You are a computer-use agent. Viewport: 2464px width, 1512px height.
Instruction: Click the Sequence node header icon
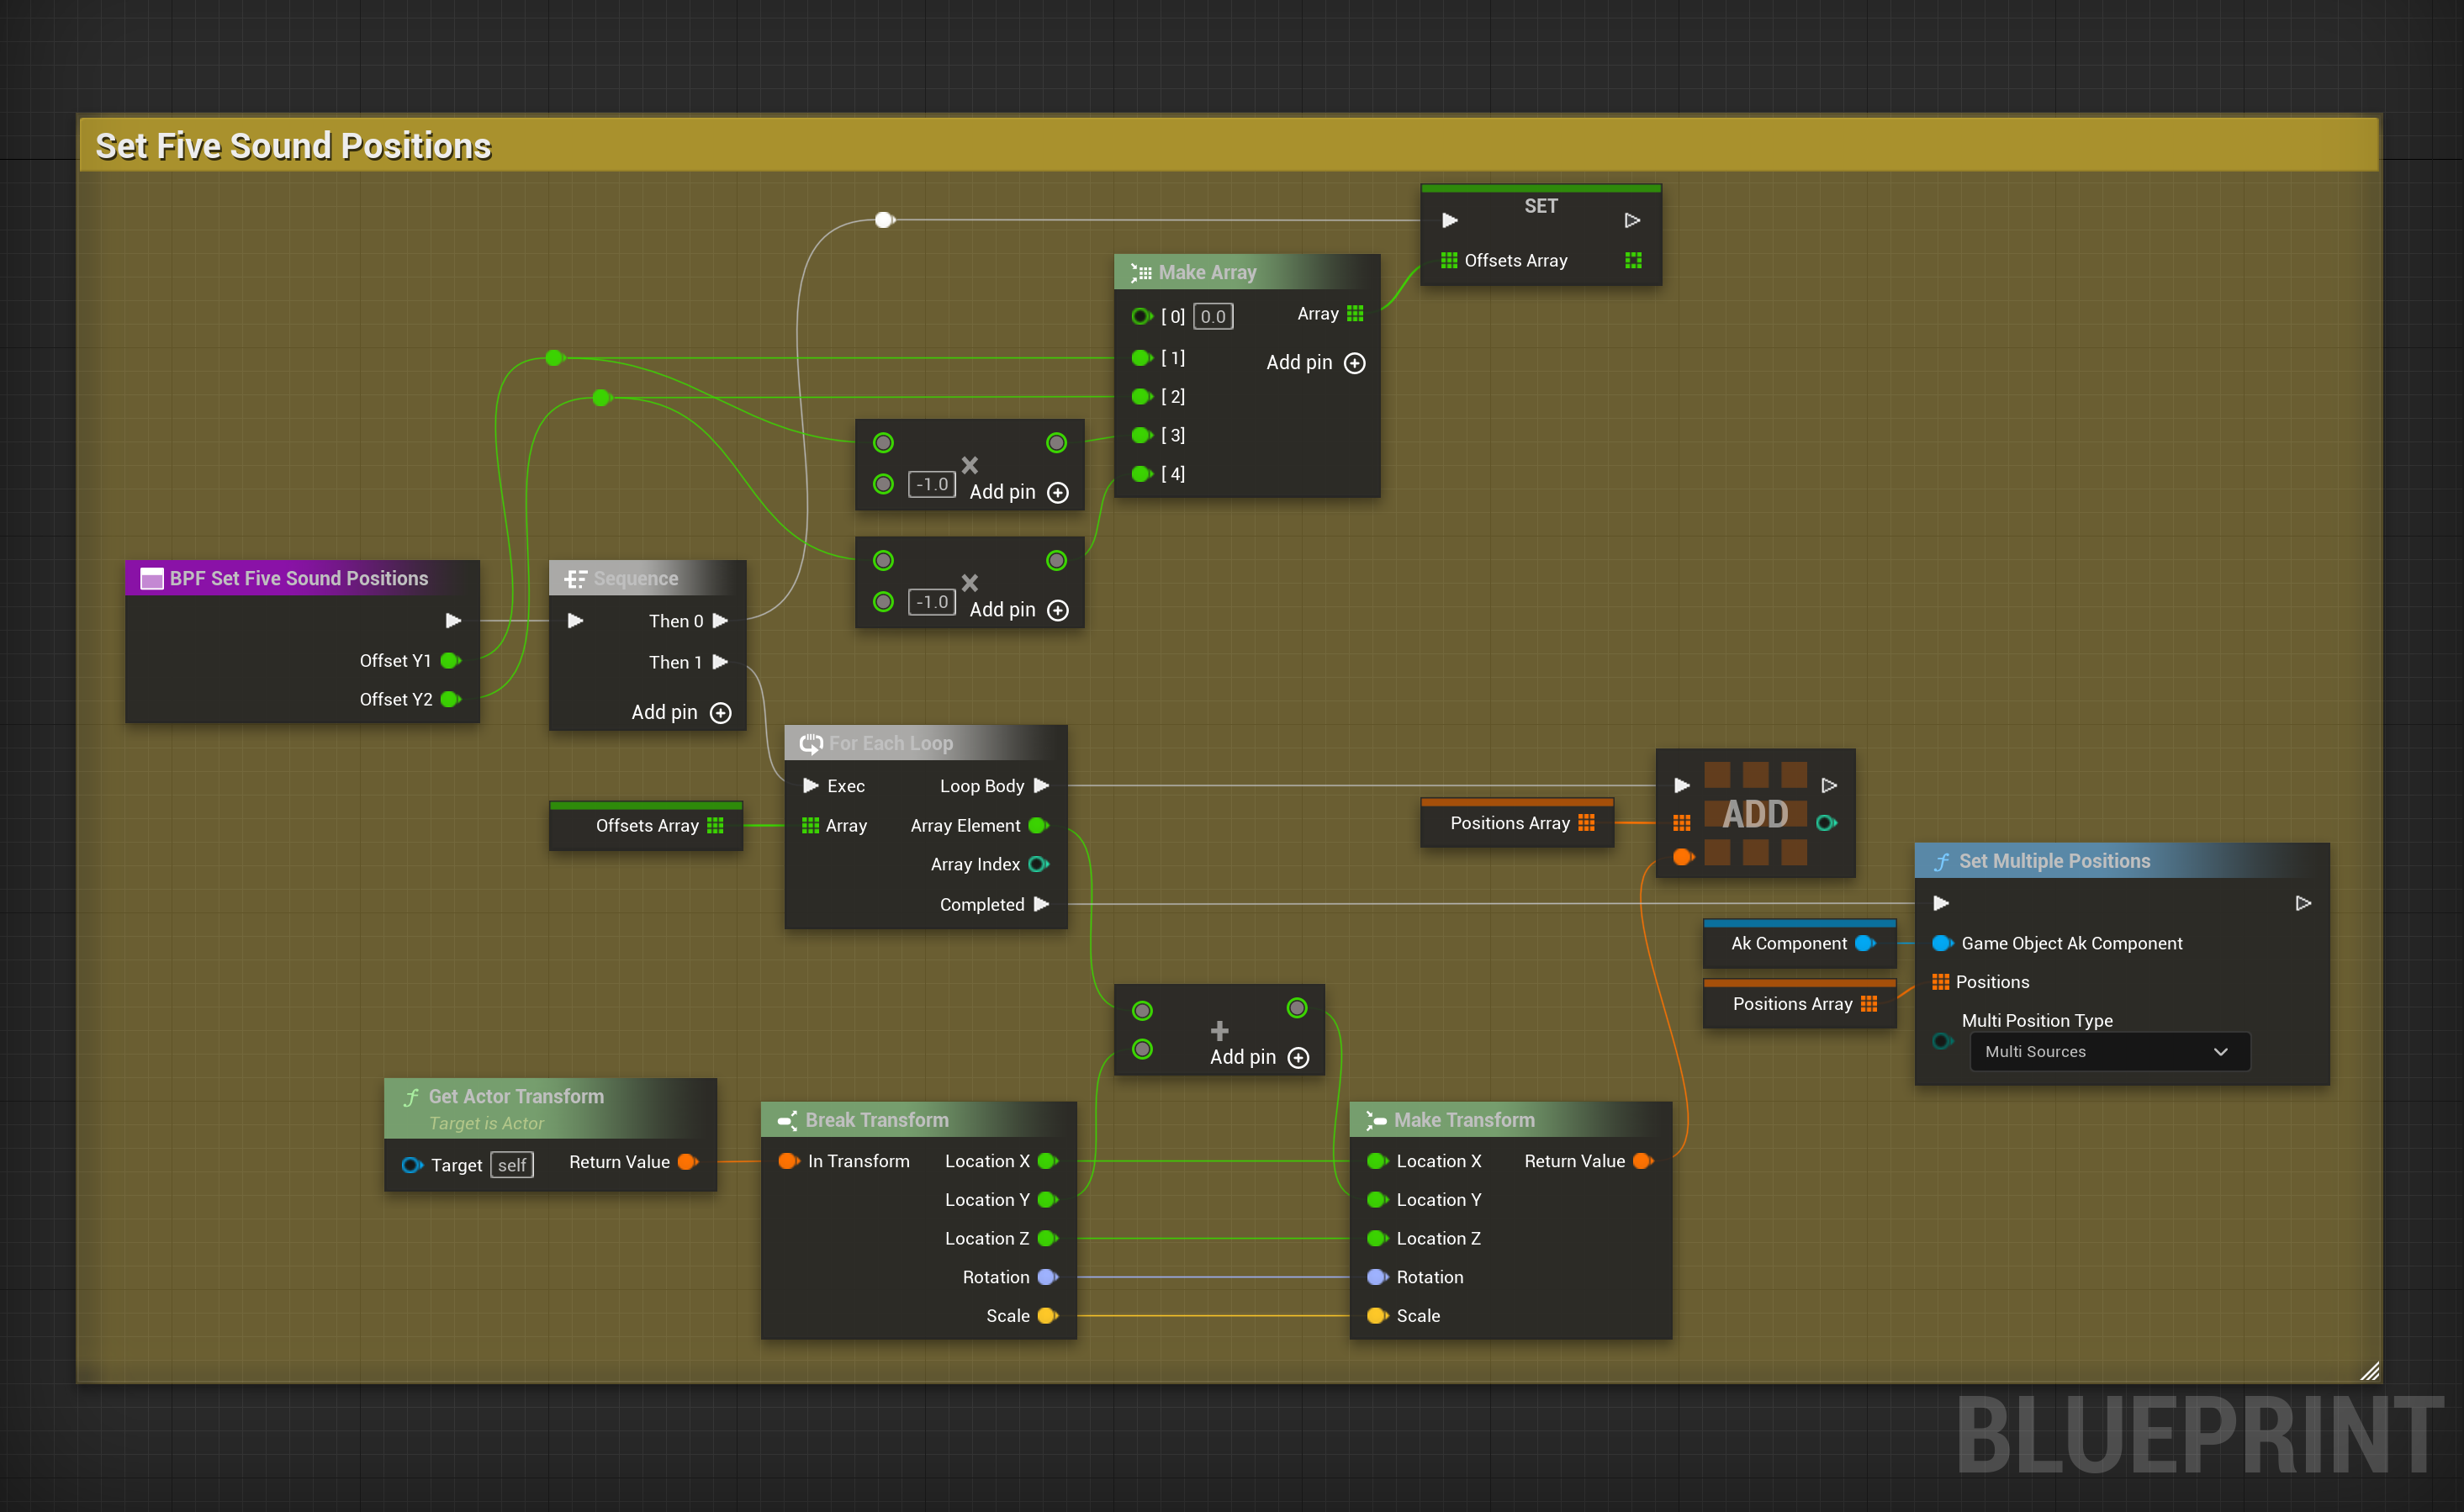575,579
